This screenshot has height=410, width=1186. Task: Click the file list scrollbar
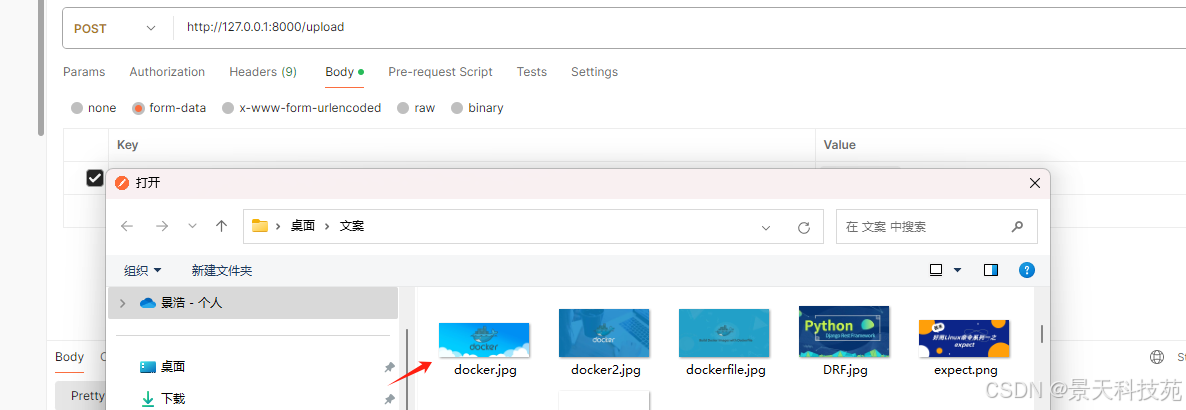(x=1042, y=334)
